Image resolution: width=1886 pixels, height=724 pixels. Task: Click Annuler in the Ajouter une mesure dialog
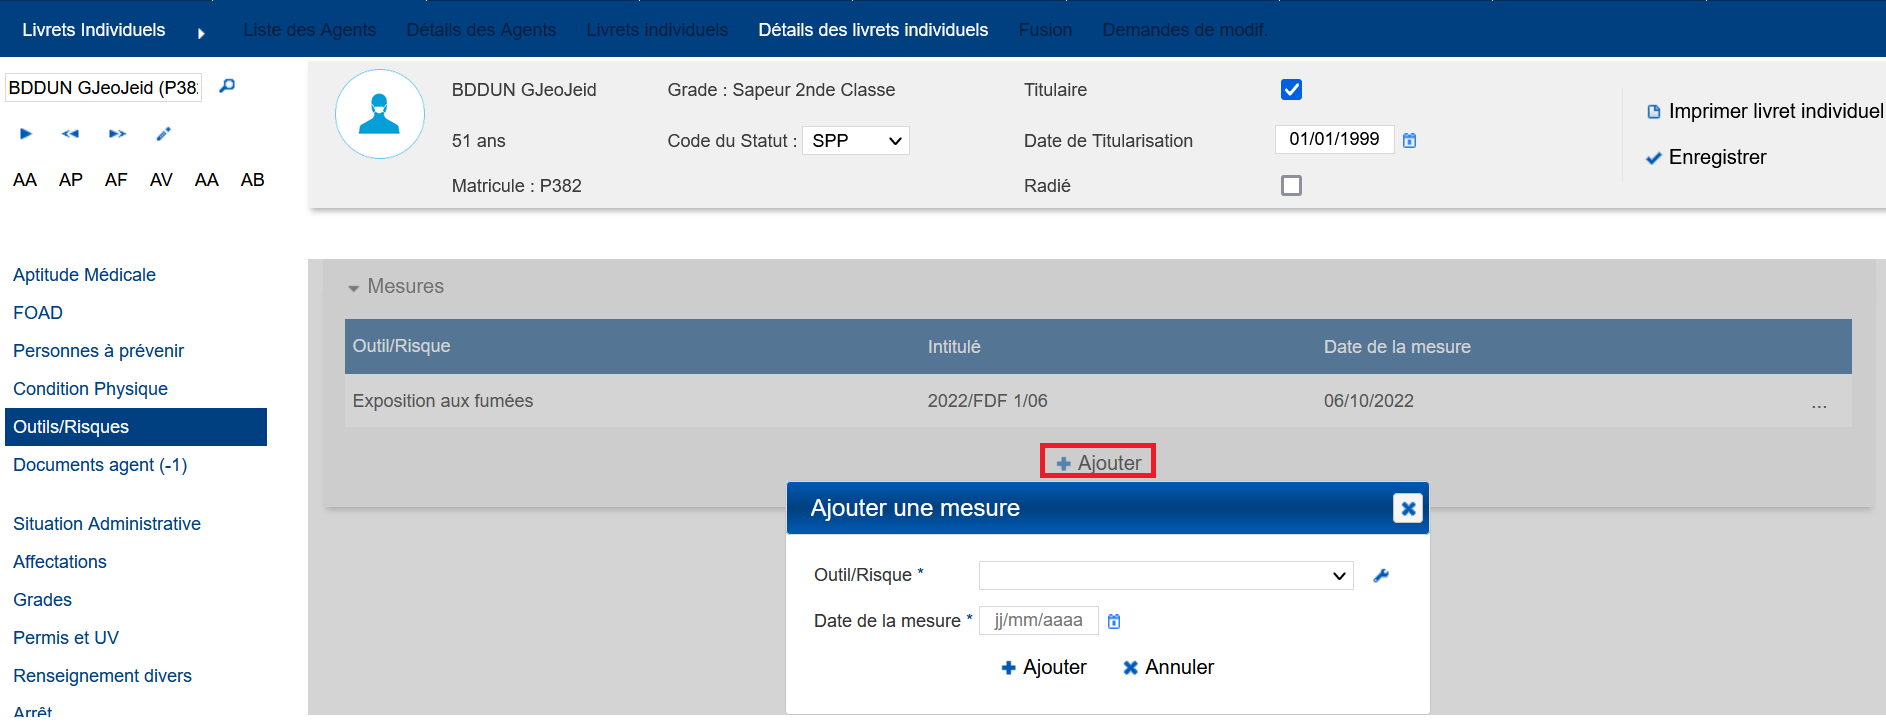(1168, 667)
